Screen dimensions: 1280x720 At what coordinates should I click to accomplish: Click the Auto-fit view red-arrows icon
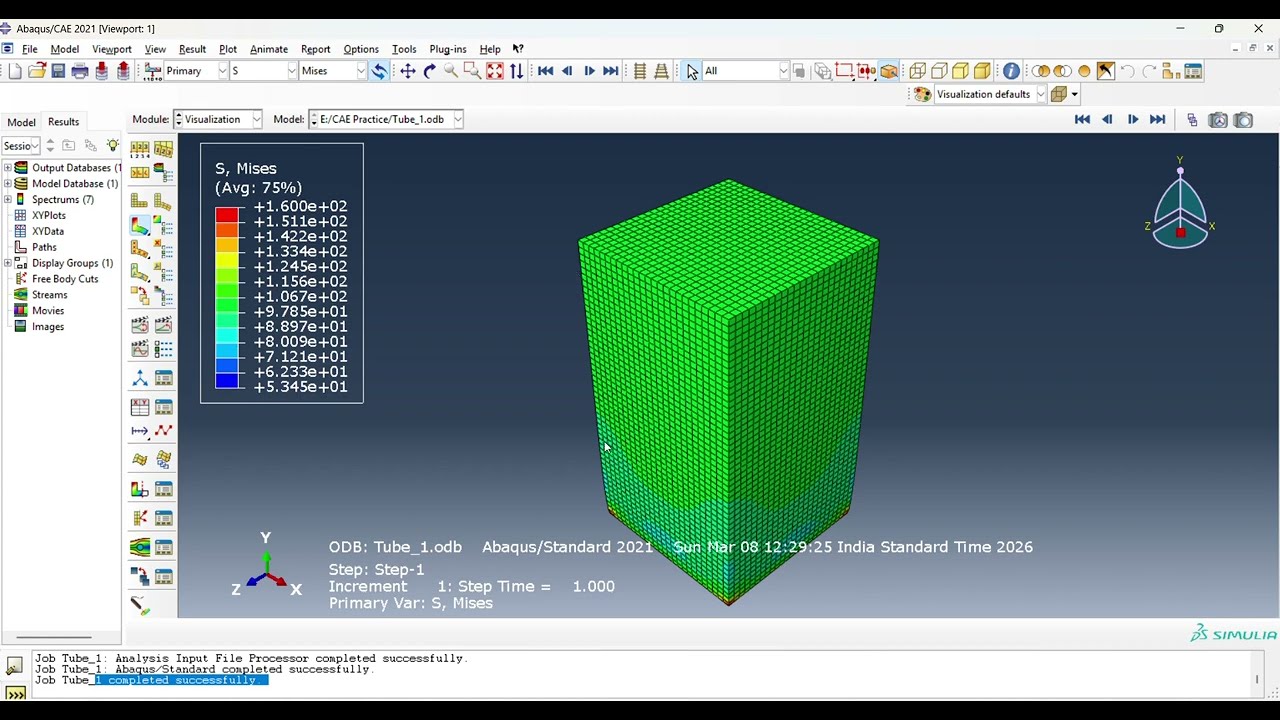click(495, 71)
